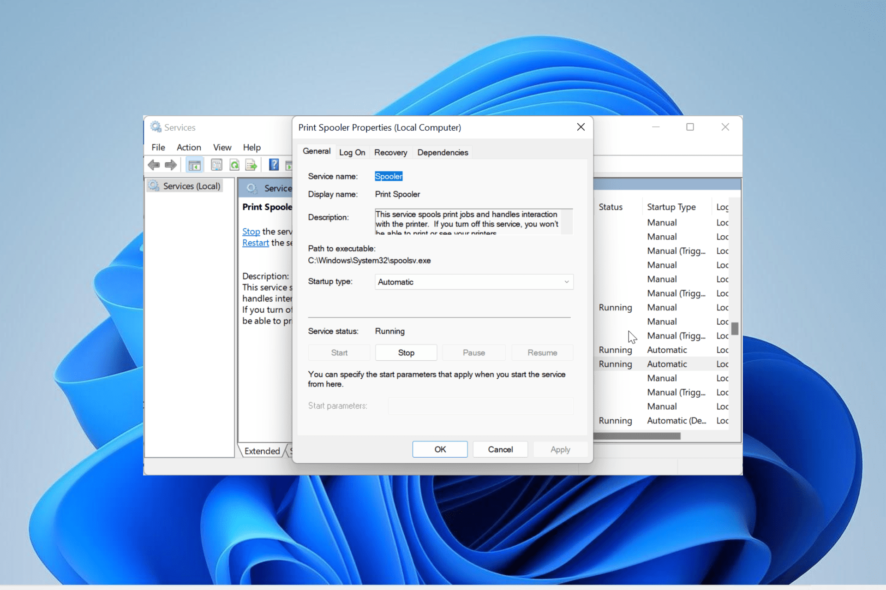Switch to the Log On tab

[352, 153]
